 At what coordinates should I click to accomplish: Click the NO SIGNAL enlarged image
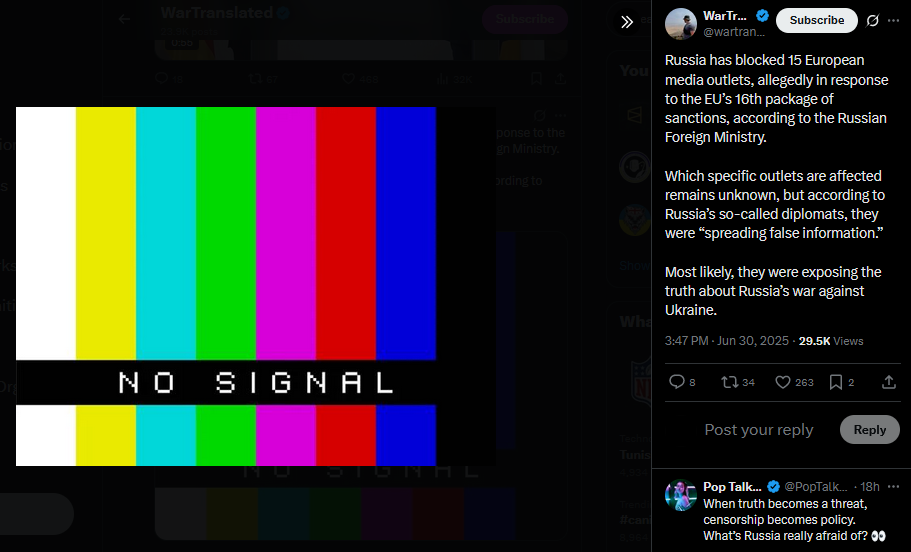pyautogui.click(x=226, y=286)
